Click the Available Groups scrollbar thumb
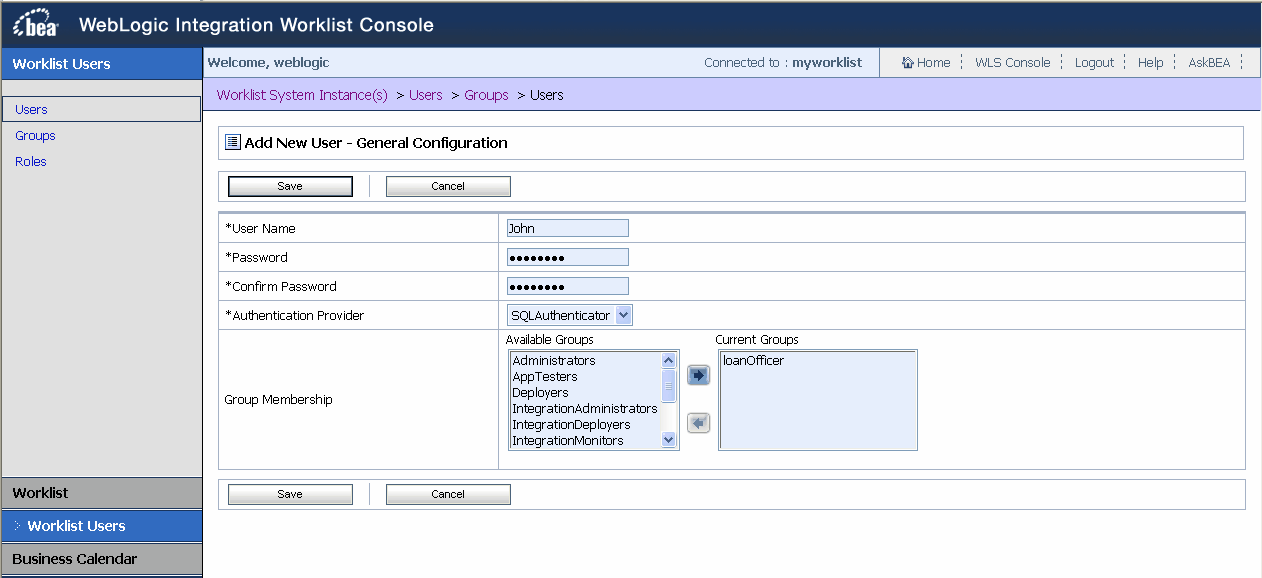Screen dimensions: 1262x578 click(x=669, y=385)
